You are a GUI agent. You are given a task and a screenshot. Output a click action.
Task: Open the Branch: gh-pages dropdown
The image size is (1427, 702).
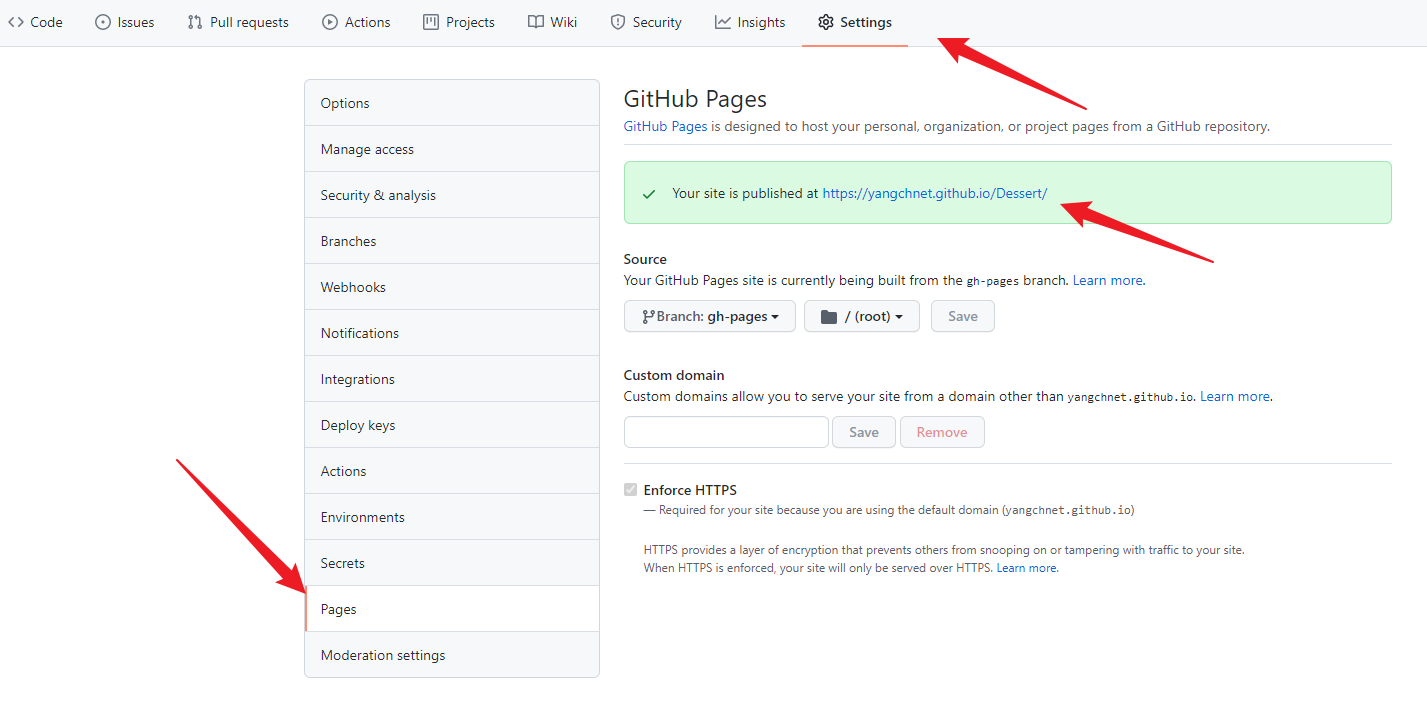coord(710,316)
